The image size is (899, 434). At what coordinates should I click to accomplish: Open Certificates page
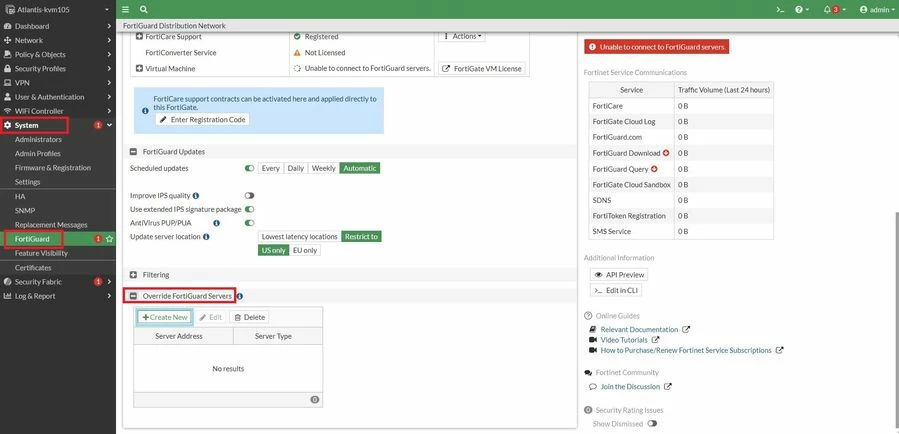[x=33, y=268]
